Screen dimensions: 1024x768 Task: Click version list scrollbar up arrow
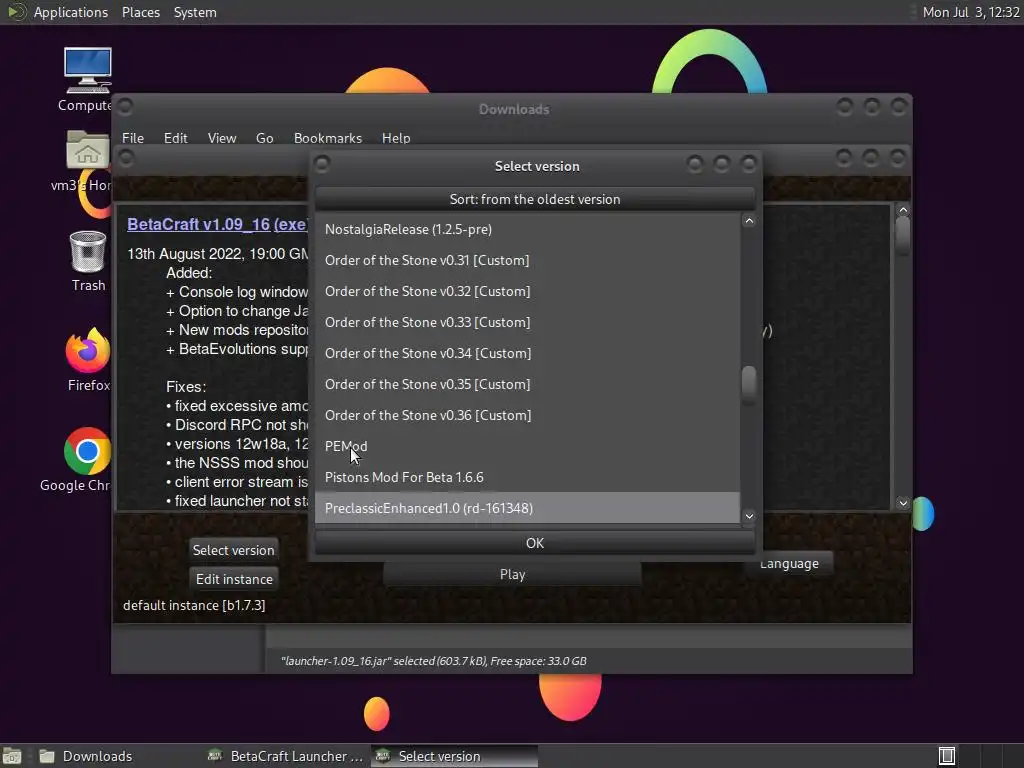[x=749, y=221]
